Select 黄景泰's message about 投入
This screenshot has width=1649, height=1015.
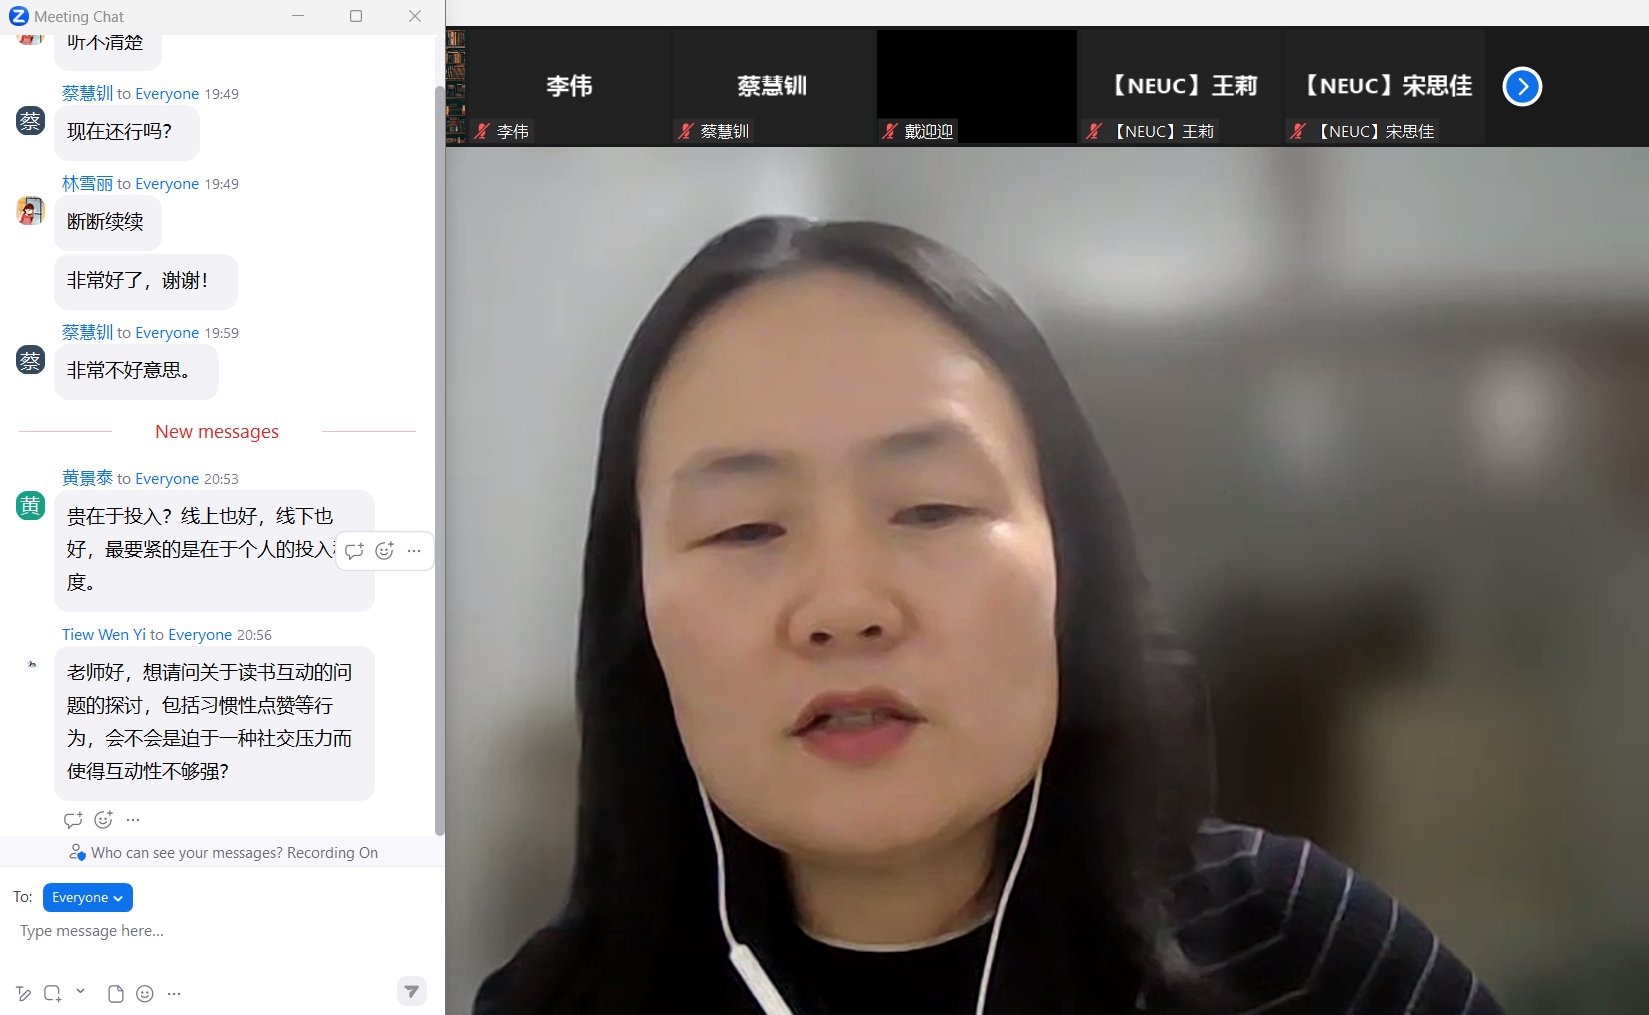214,550
